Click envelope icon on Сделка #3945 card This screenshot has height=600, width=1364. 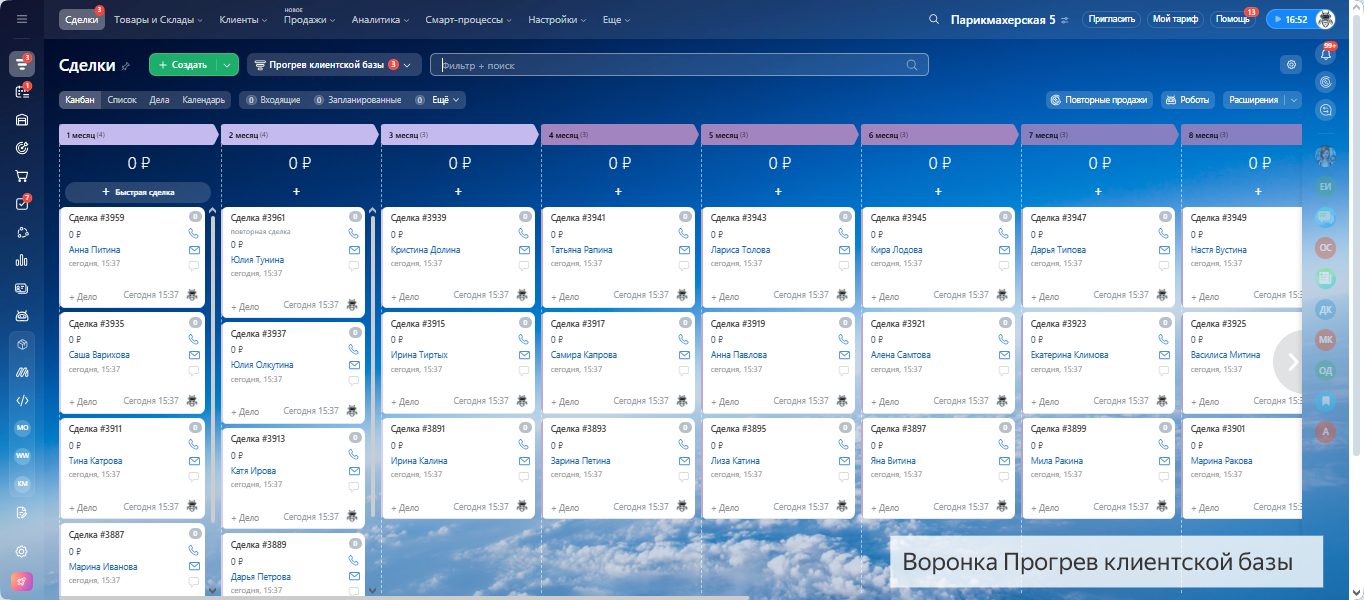tap(1004, 250)
